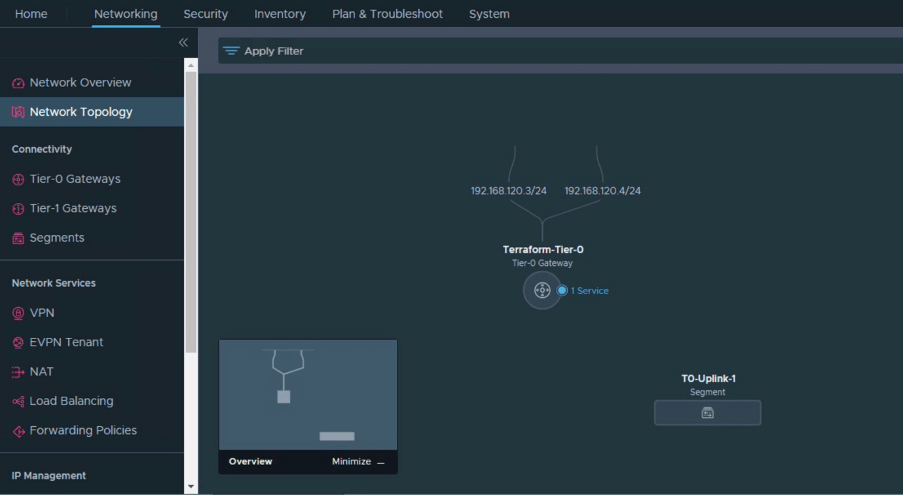Click the Segments sidebar icon

click(18, 238)
